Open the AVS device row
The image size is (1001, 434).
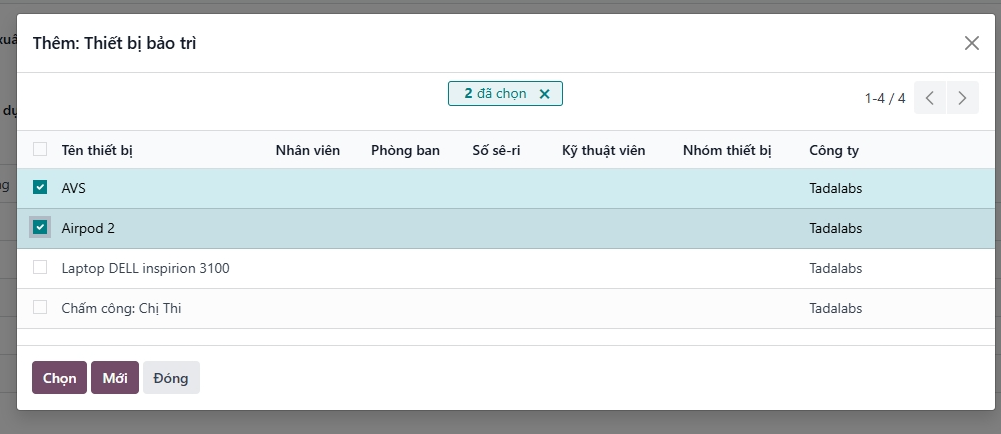coord(506,188)
